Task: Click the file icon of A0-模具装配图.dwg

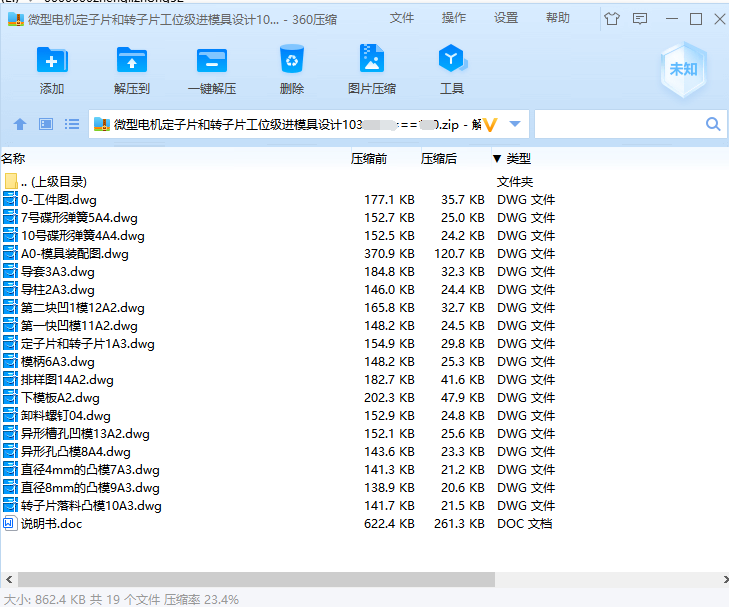Action: (x=10, y=253)
